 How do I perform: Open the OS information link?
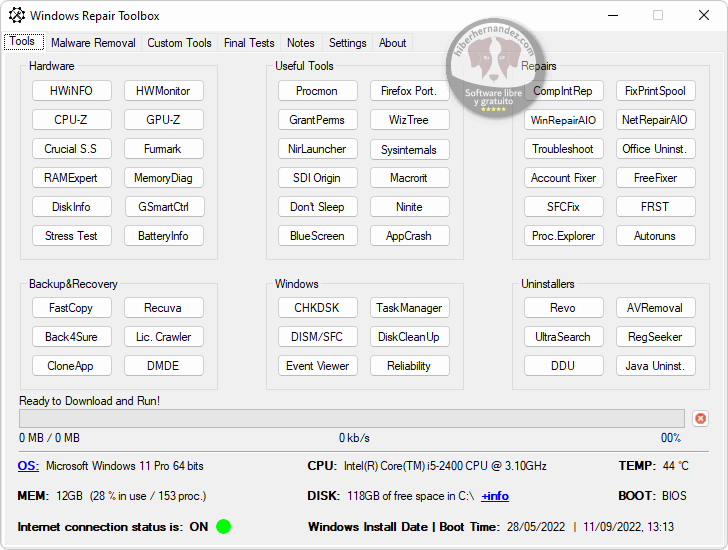point(28,466)
